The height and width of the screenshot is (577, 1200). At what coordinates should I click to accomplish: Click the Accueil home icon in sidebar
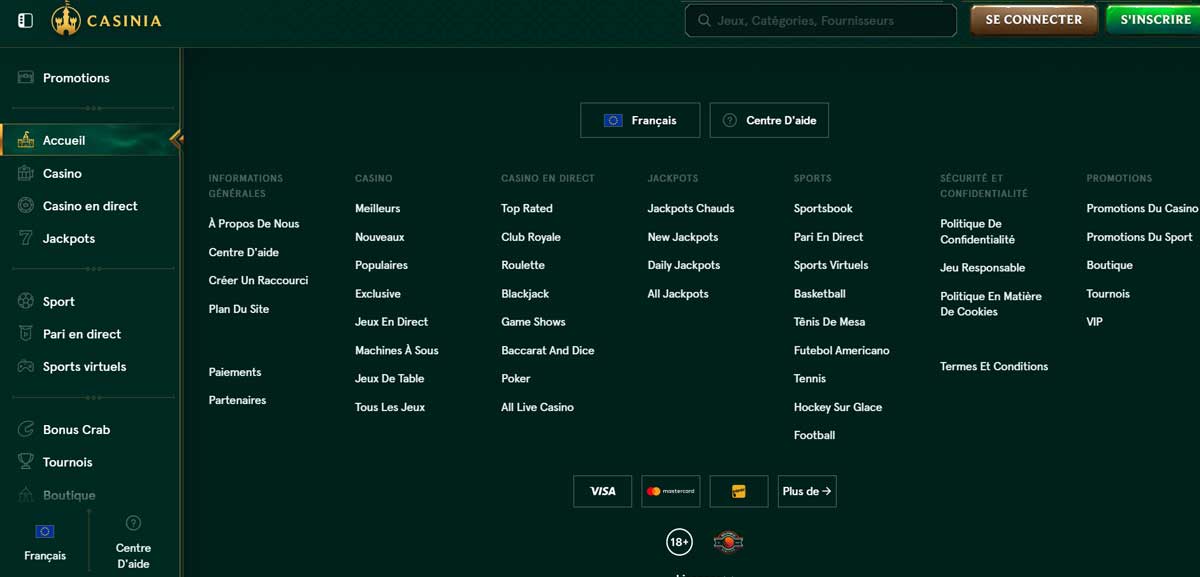tap(26, 141)
